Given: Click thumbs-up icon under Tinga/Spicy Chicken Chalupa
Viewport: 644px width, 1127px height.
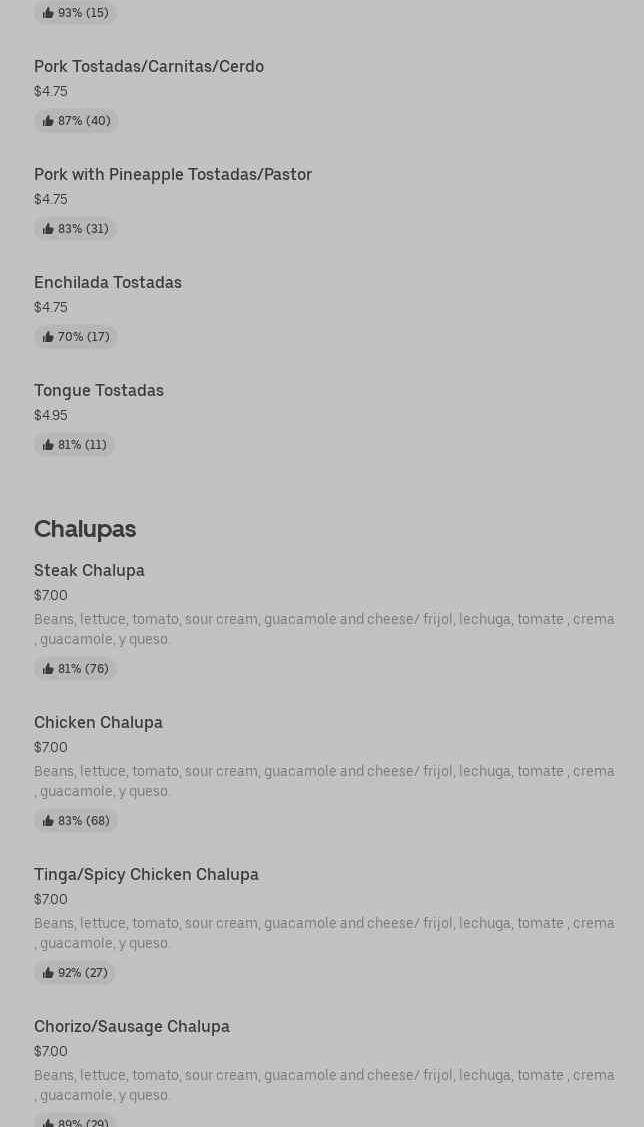Looking at the screenshot, I should pos(48,973).
